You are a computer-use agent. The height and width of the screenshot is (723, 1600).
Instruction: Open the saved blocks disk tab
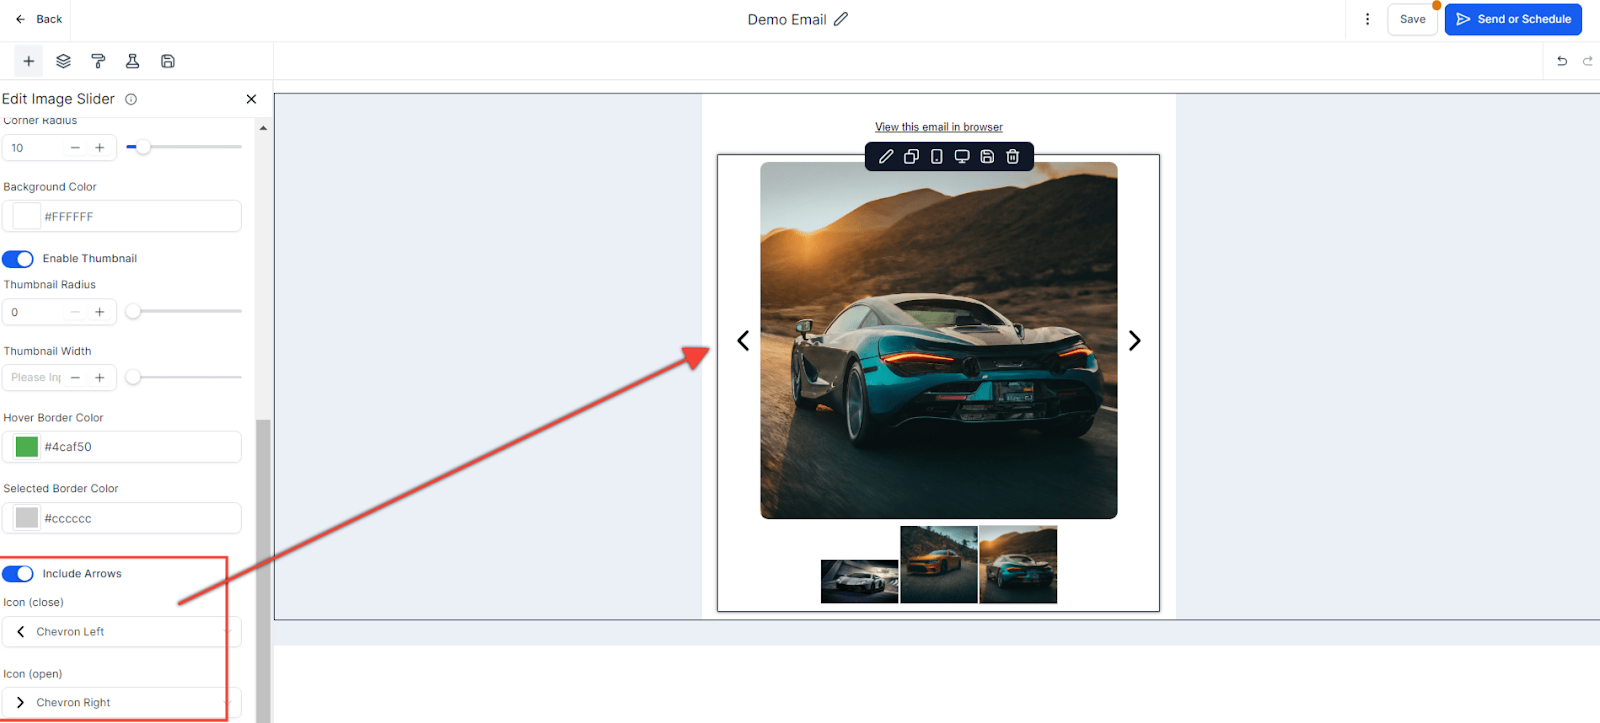(168, 61)
